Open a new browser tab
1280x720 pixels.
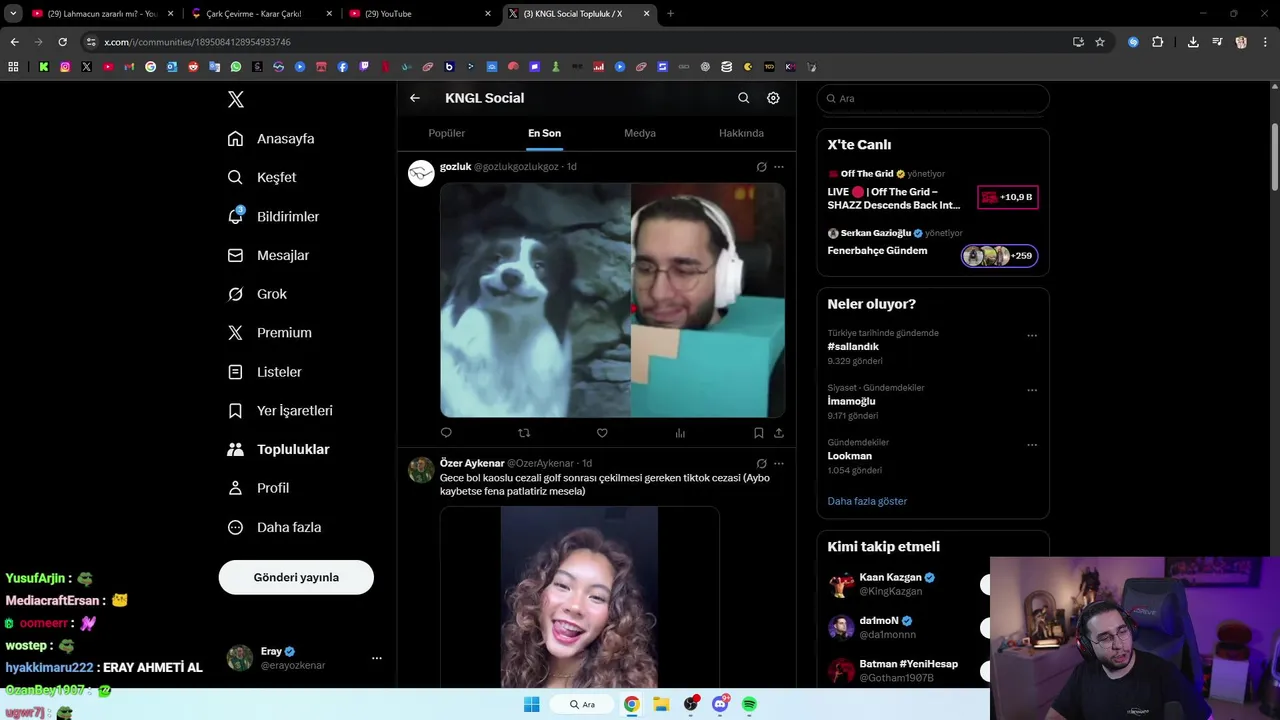coord(670,14)
